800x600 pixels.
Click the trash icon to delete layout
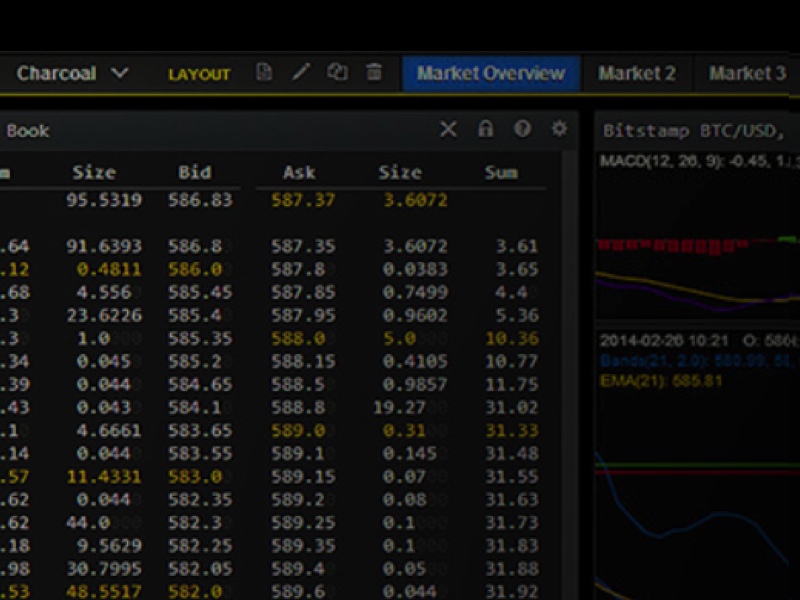point(374,73)
